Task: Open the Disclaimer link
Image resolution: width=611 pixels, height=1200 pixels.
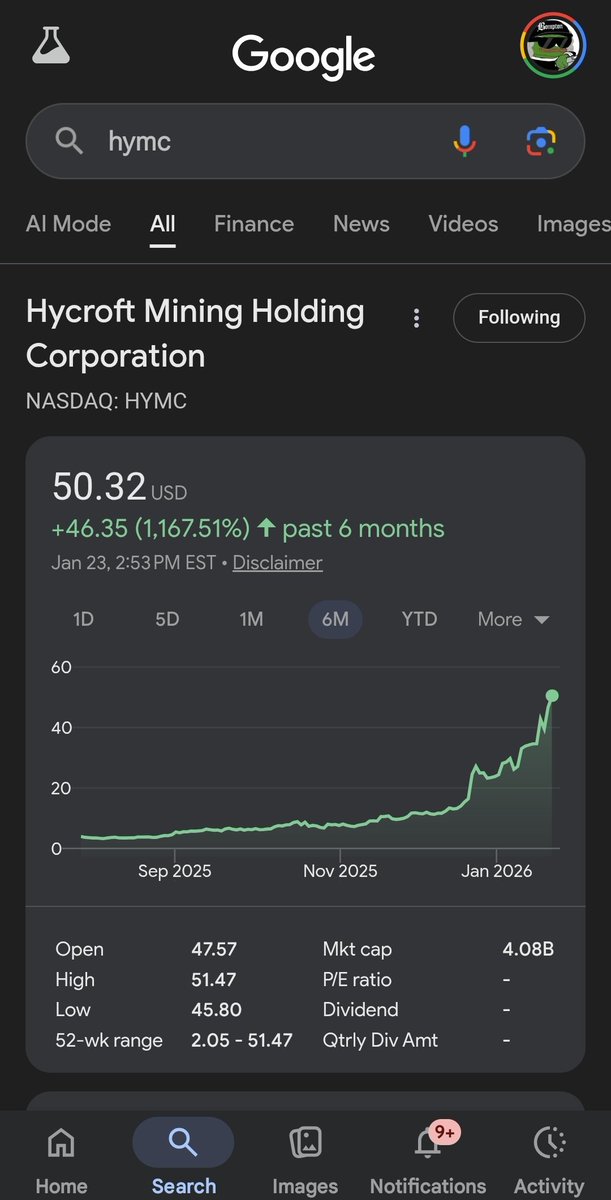Action: tap(277, 563)
